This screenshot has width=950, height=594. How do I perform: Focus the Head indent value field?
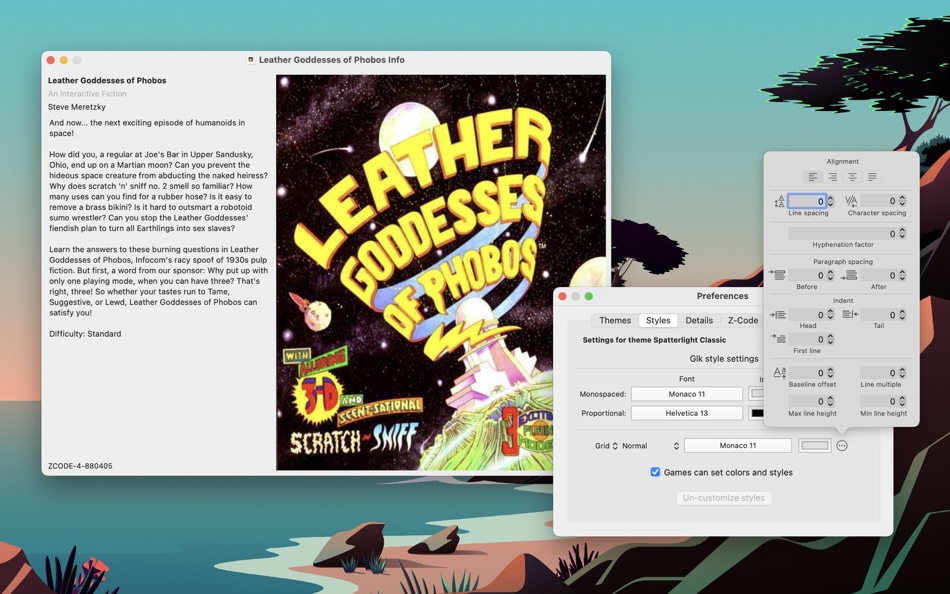[x=807, y=315]
